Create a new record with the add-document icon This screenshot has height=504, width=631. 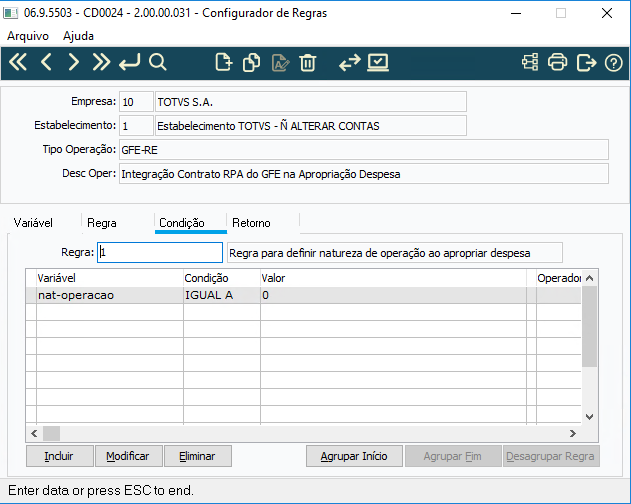click(224, 62)
